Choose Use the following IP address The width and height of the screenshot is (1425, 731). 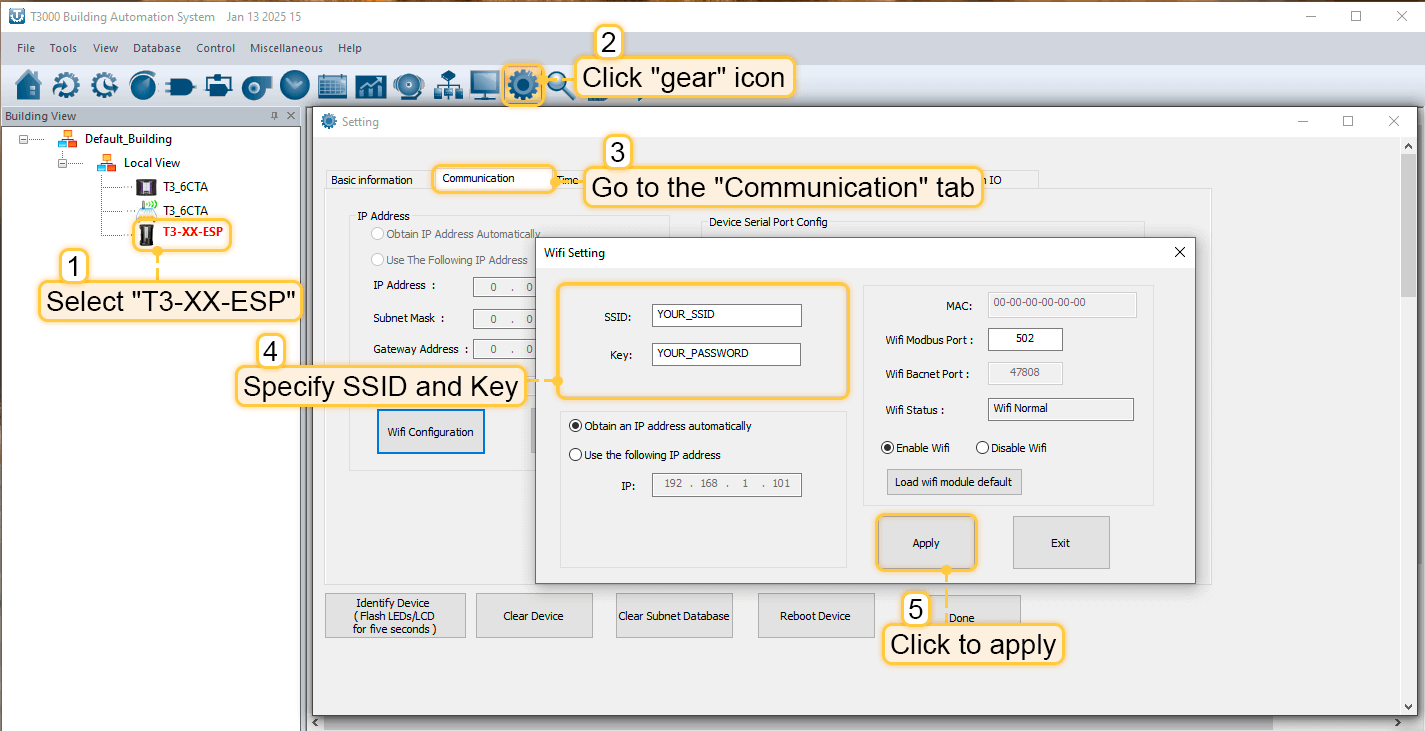pos(576,455)
